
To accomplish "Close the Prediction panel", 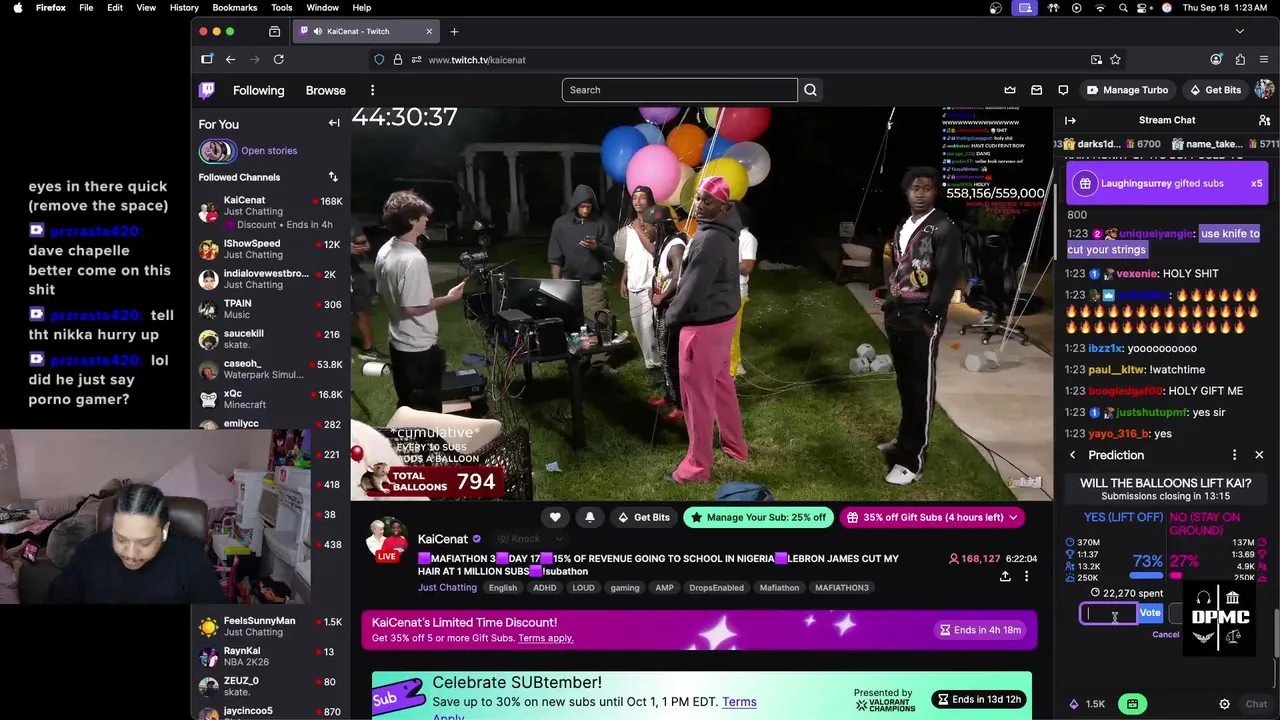I will click(1259, 455).
